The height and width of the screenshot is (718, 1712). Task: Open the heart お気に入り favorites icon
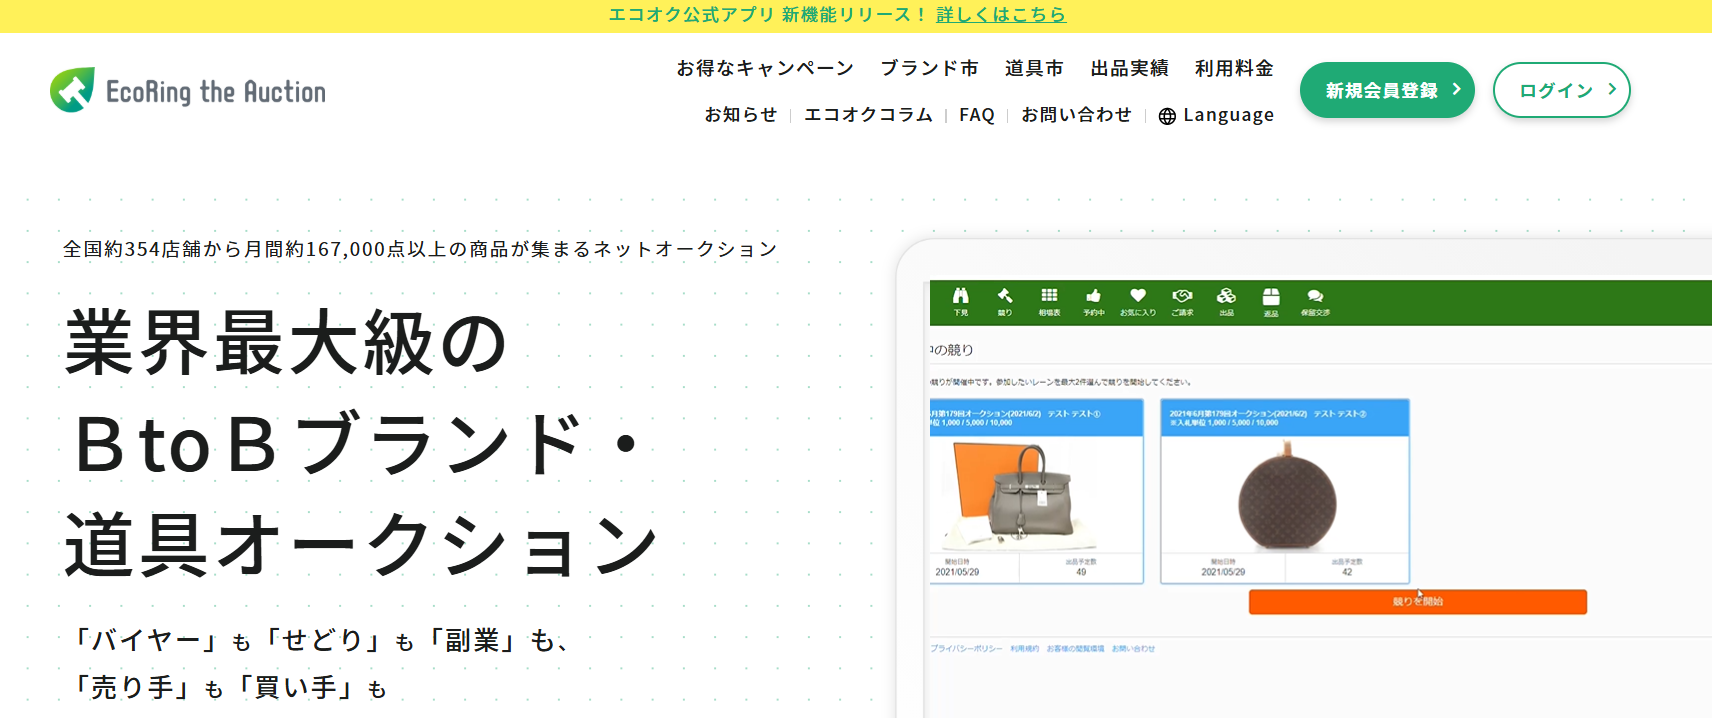pos(1138,302)
